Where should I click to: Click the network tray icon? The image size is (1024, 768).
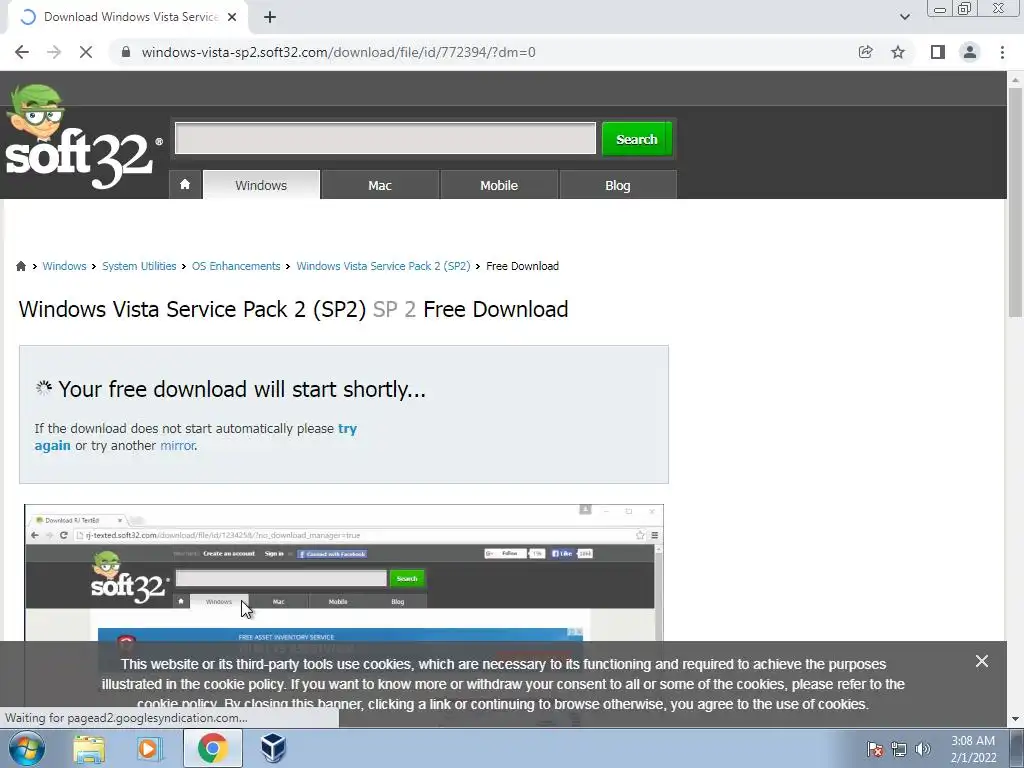pos(899,749)
